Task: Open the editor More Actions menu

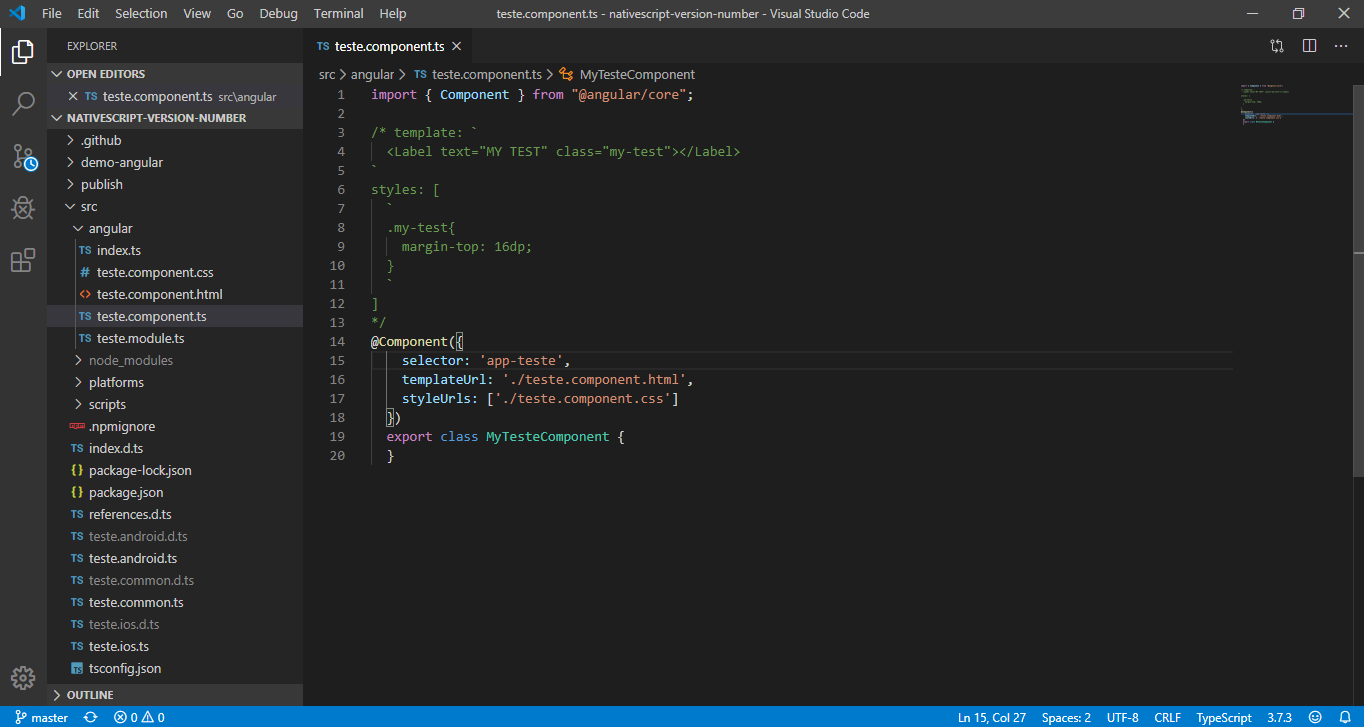Action: [x=1341, y=46]
